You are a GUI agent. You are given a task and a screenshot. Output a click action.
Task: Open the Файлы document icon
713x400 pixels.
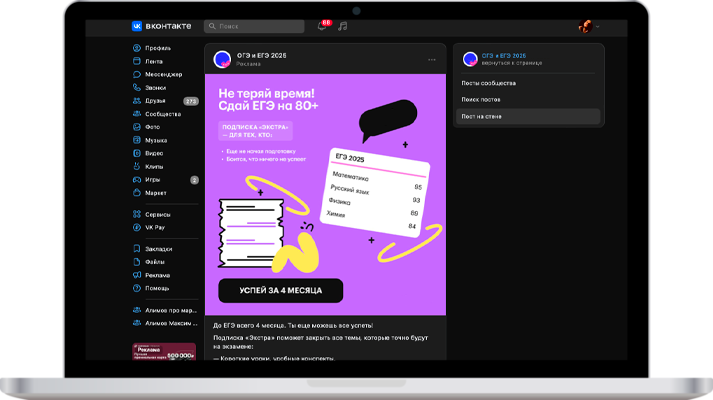tap(136, 262)
